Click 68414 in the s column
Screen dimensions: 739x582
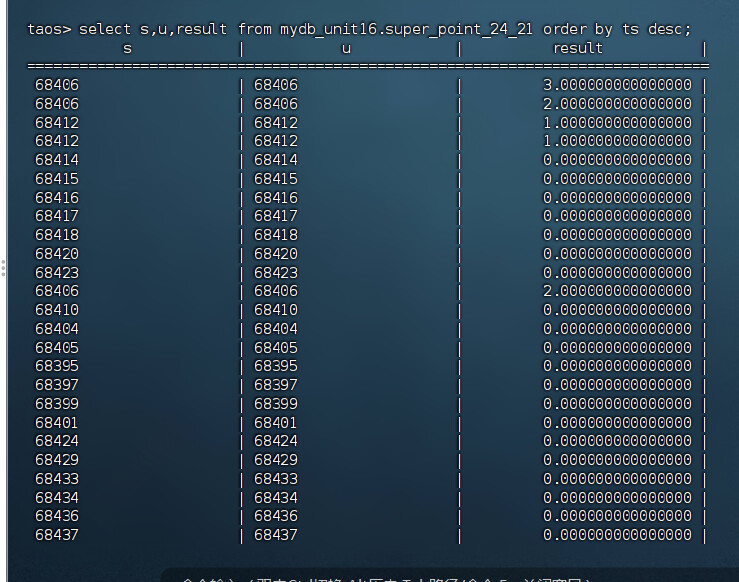click(57, 160)
